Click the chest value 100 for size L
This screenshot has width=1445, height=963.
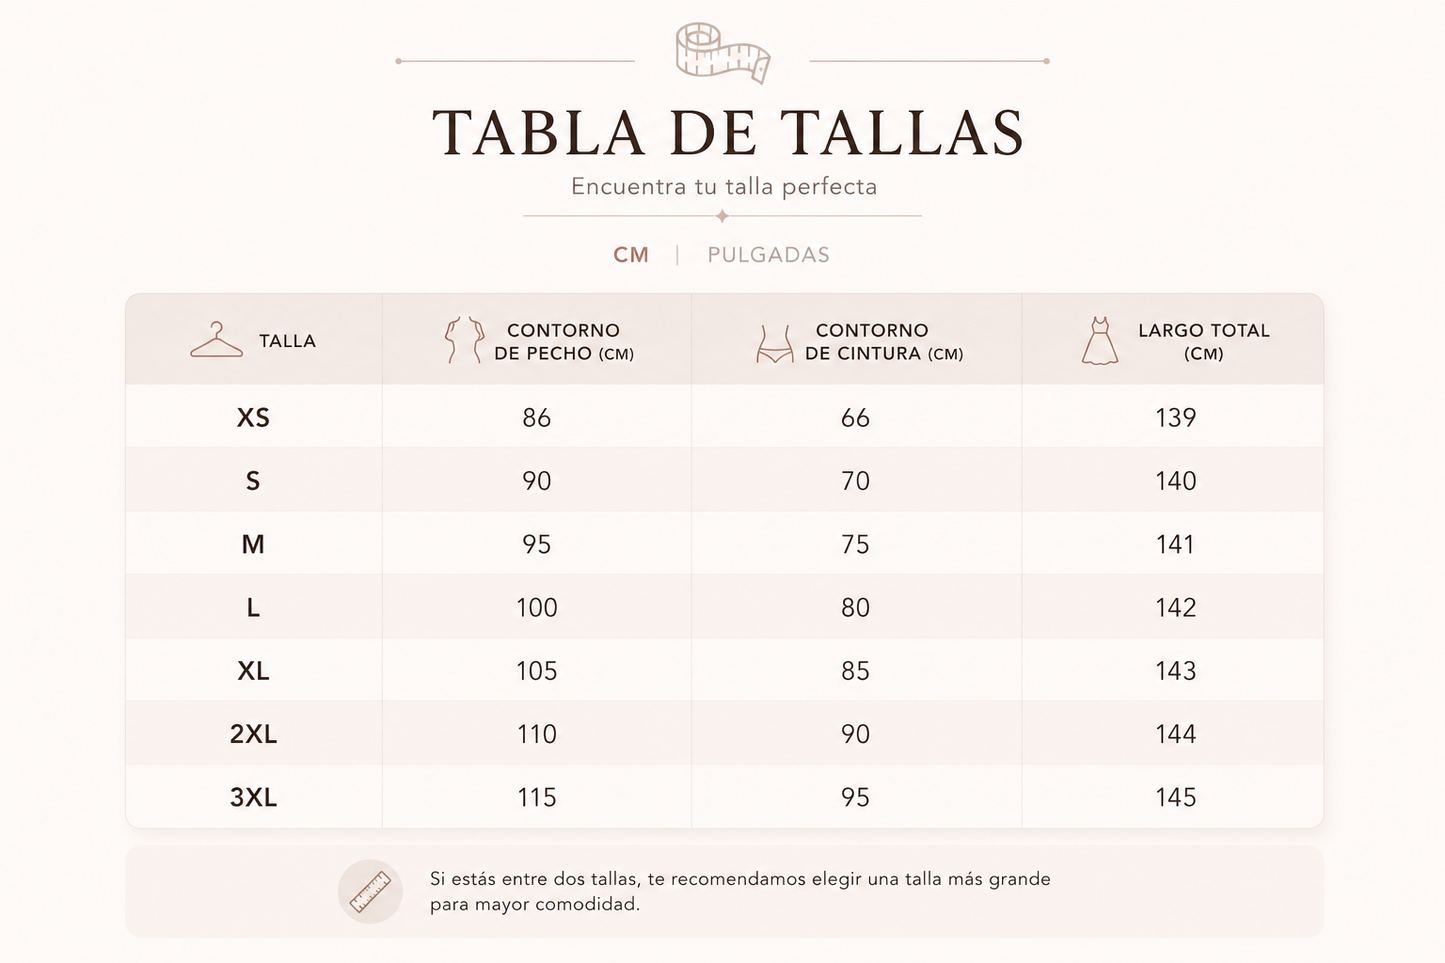[537, 608]
